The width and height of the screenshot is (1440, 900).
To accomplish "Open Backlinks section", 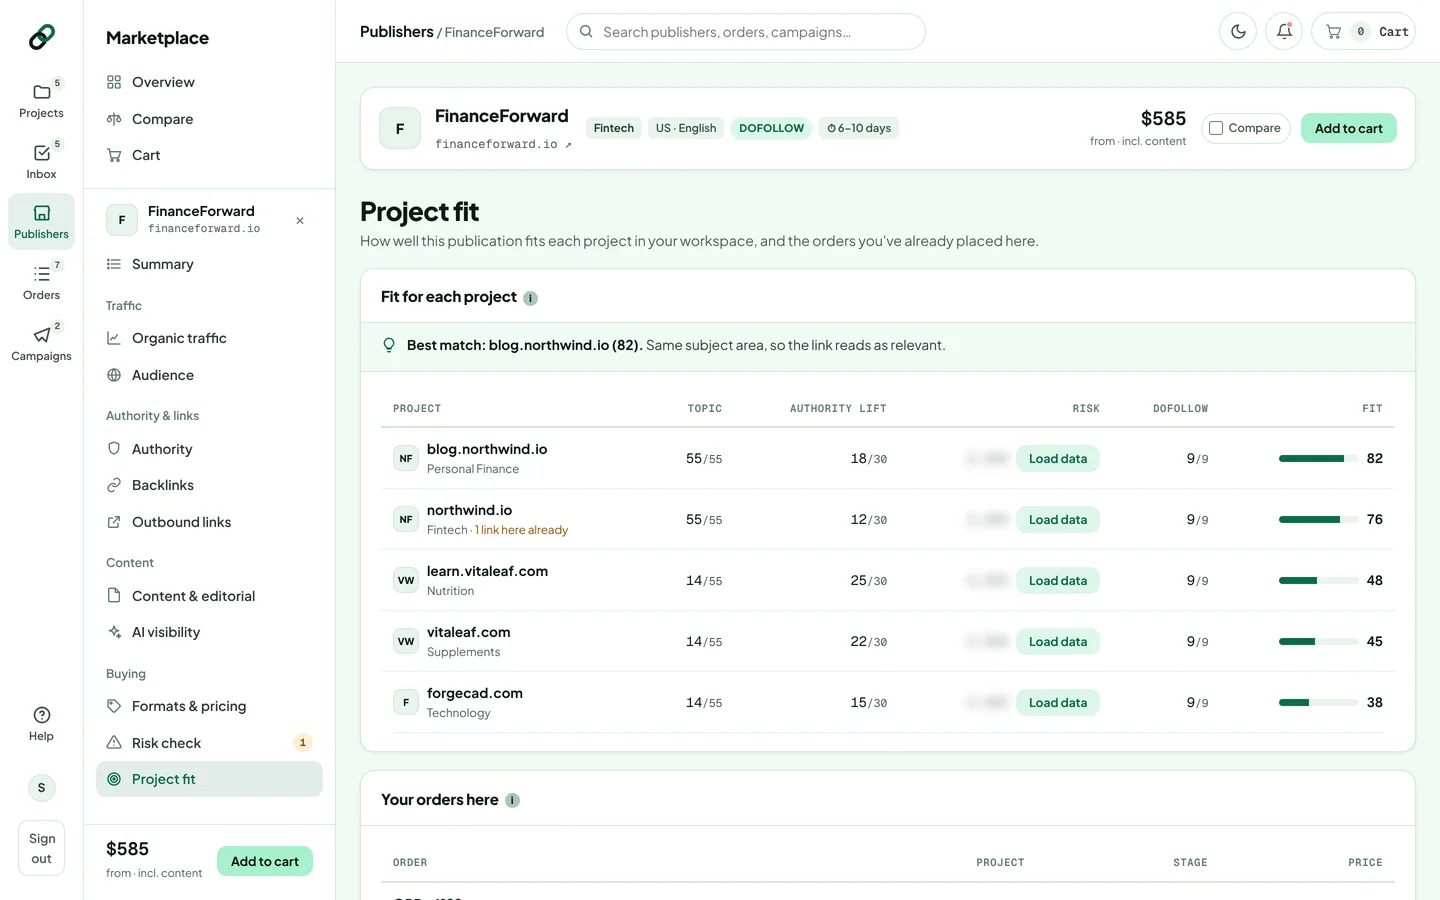I will click(209, 485).
